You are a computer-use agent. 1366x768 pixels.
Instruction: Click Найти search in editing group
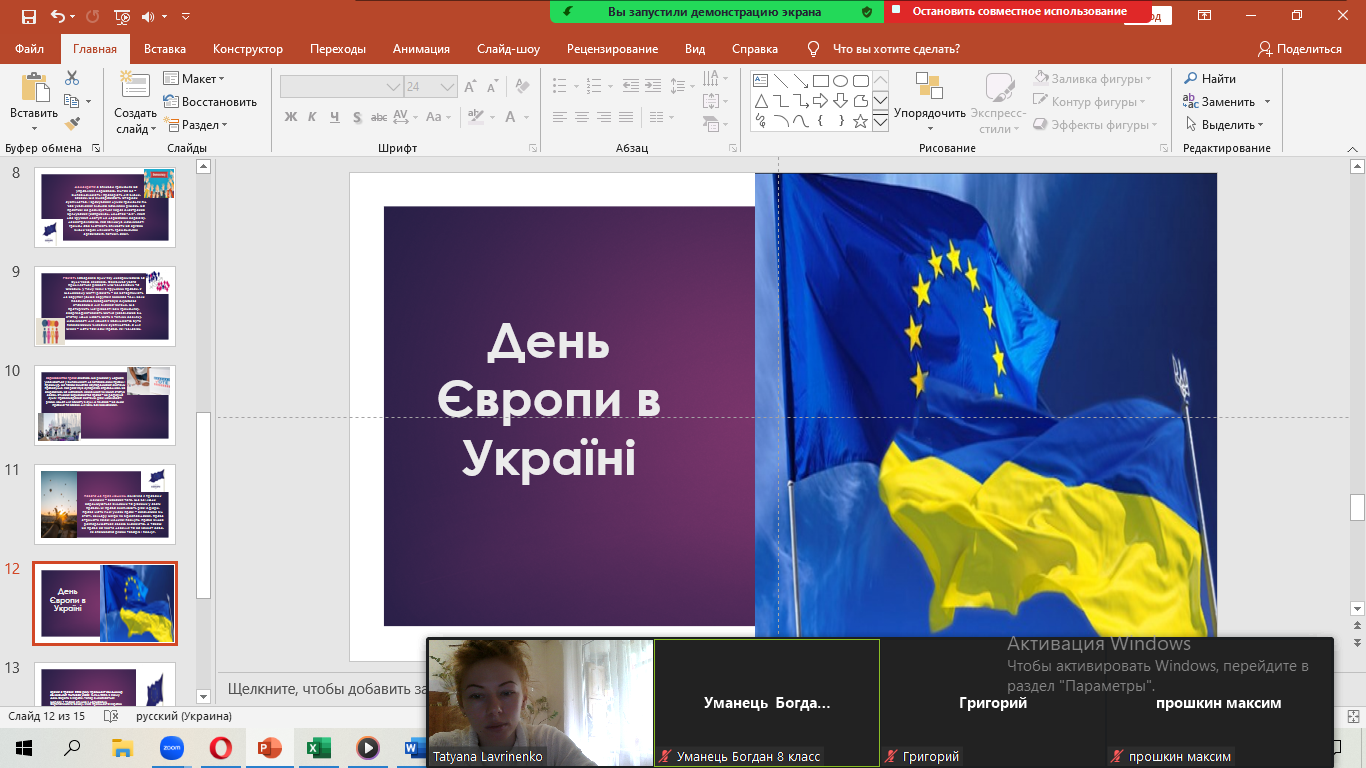(1210, 78)
